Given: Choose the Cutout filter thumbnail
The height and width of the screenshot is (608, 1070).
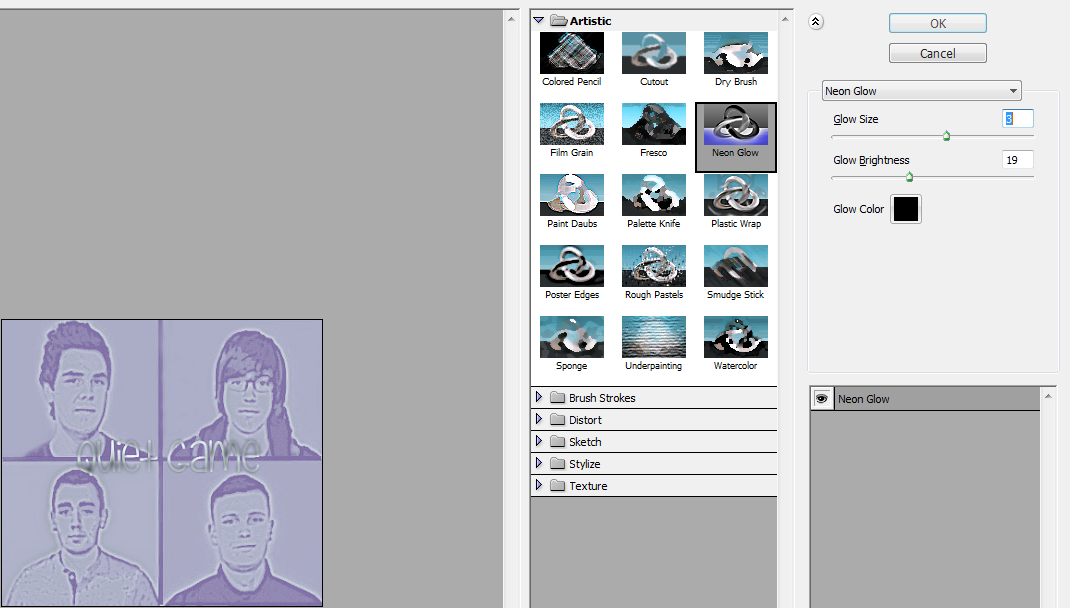Looking at the screenshot, I should [654, 53].
